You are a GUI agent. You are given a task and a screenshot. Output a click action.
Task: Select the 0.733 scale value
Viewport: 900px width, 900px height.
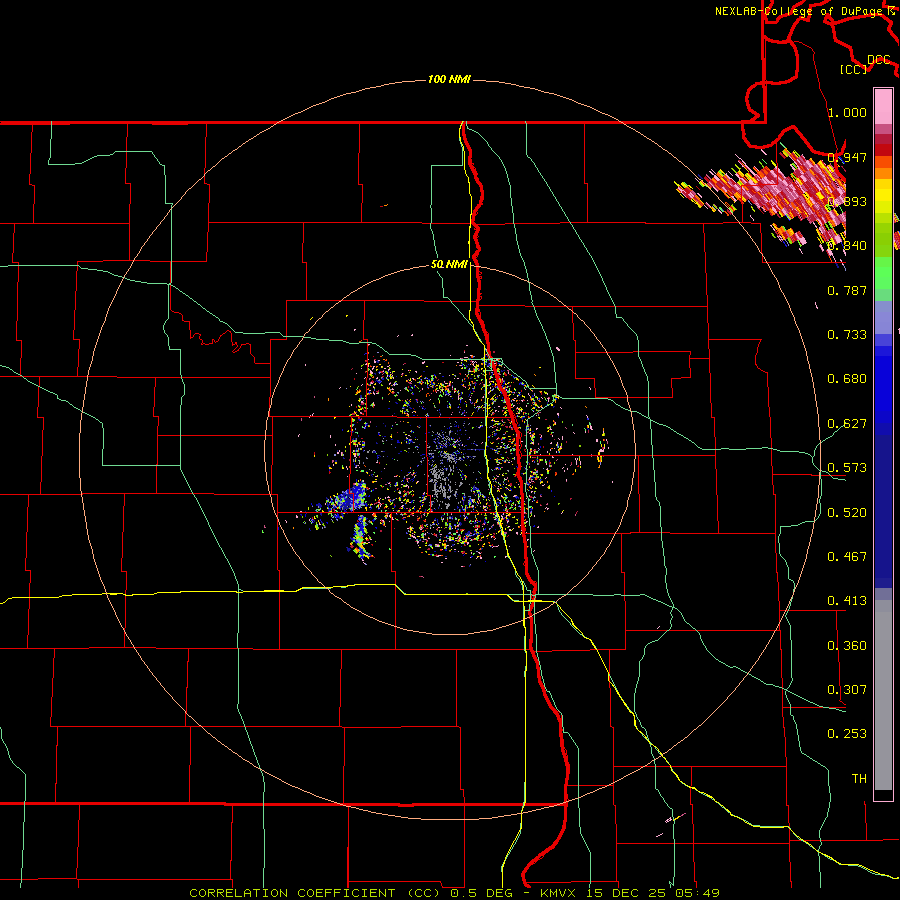tap(847, 335)
